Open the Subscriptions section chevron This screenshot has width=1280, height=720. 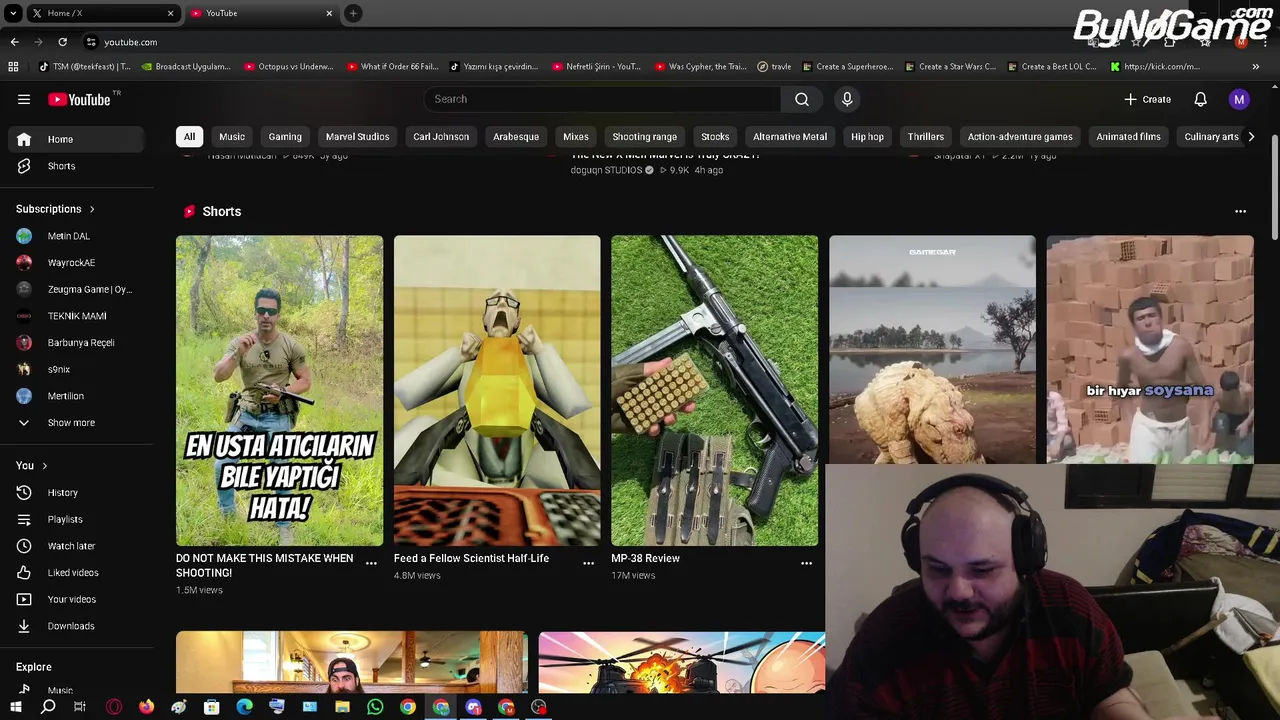coord(92,209)
